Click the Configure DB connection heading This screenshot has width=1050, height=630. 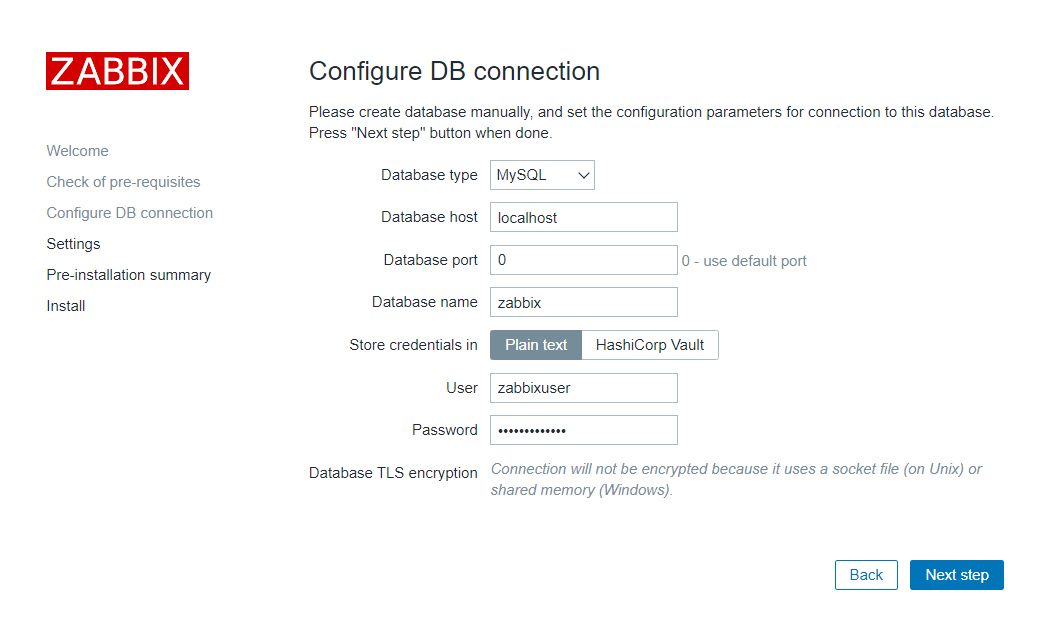[x=454, y=71]
